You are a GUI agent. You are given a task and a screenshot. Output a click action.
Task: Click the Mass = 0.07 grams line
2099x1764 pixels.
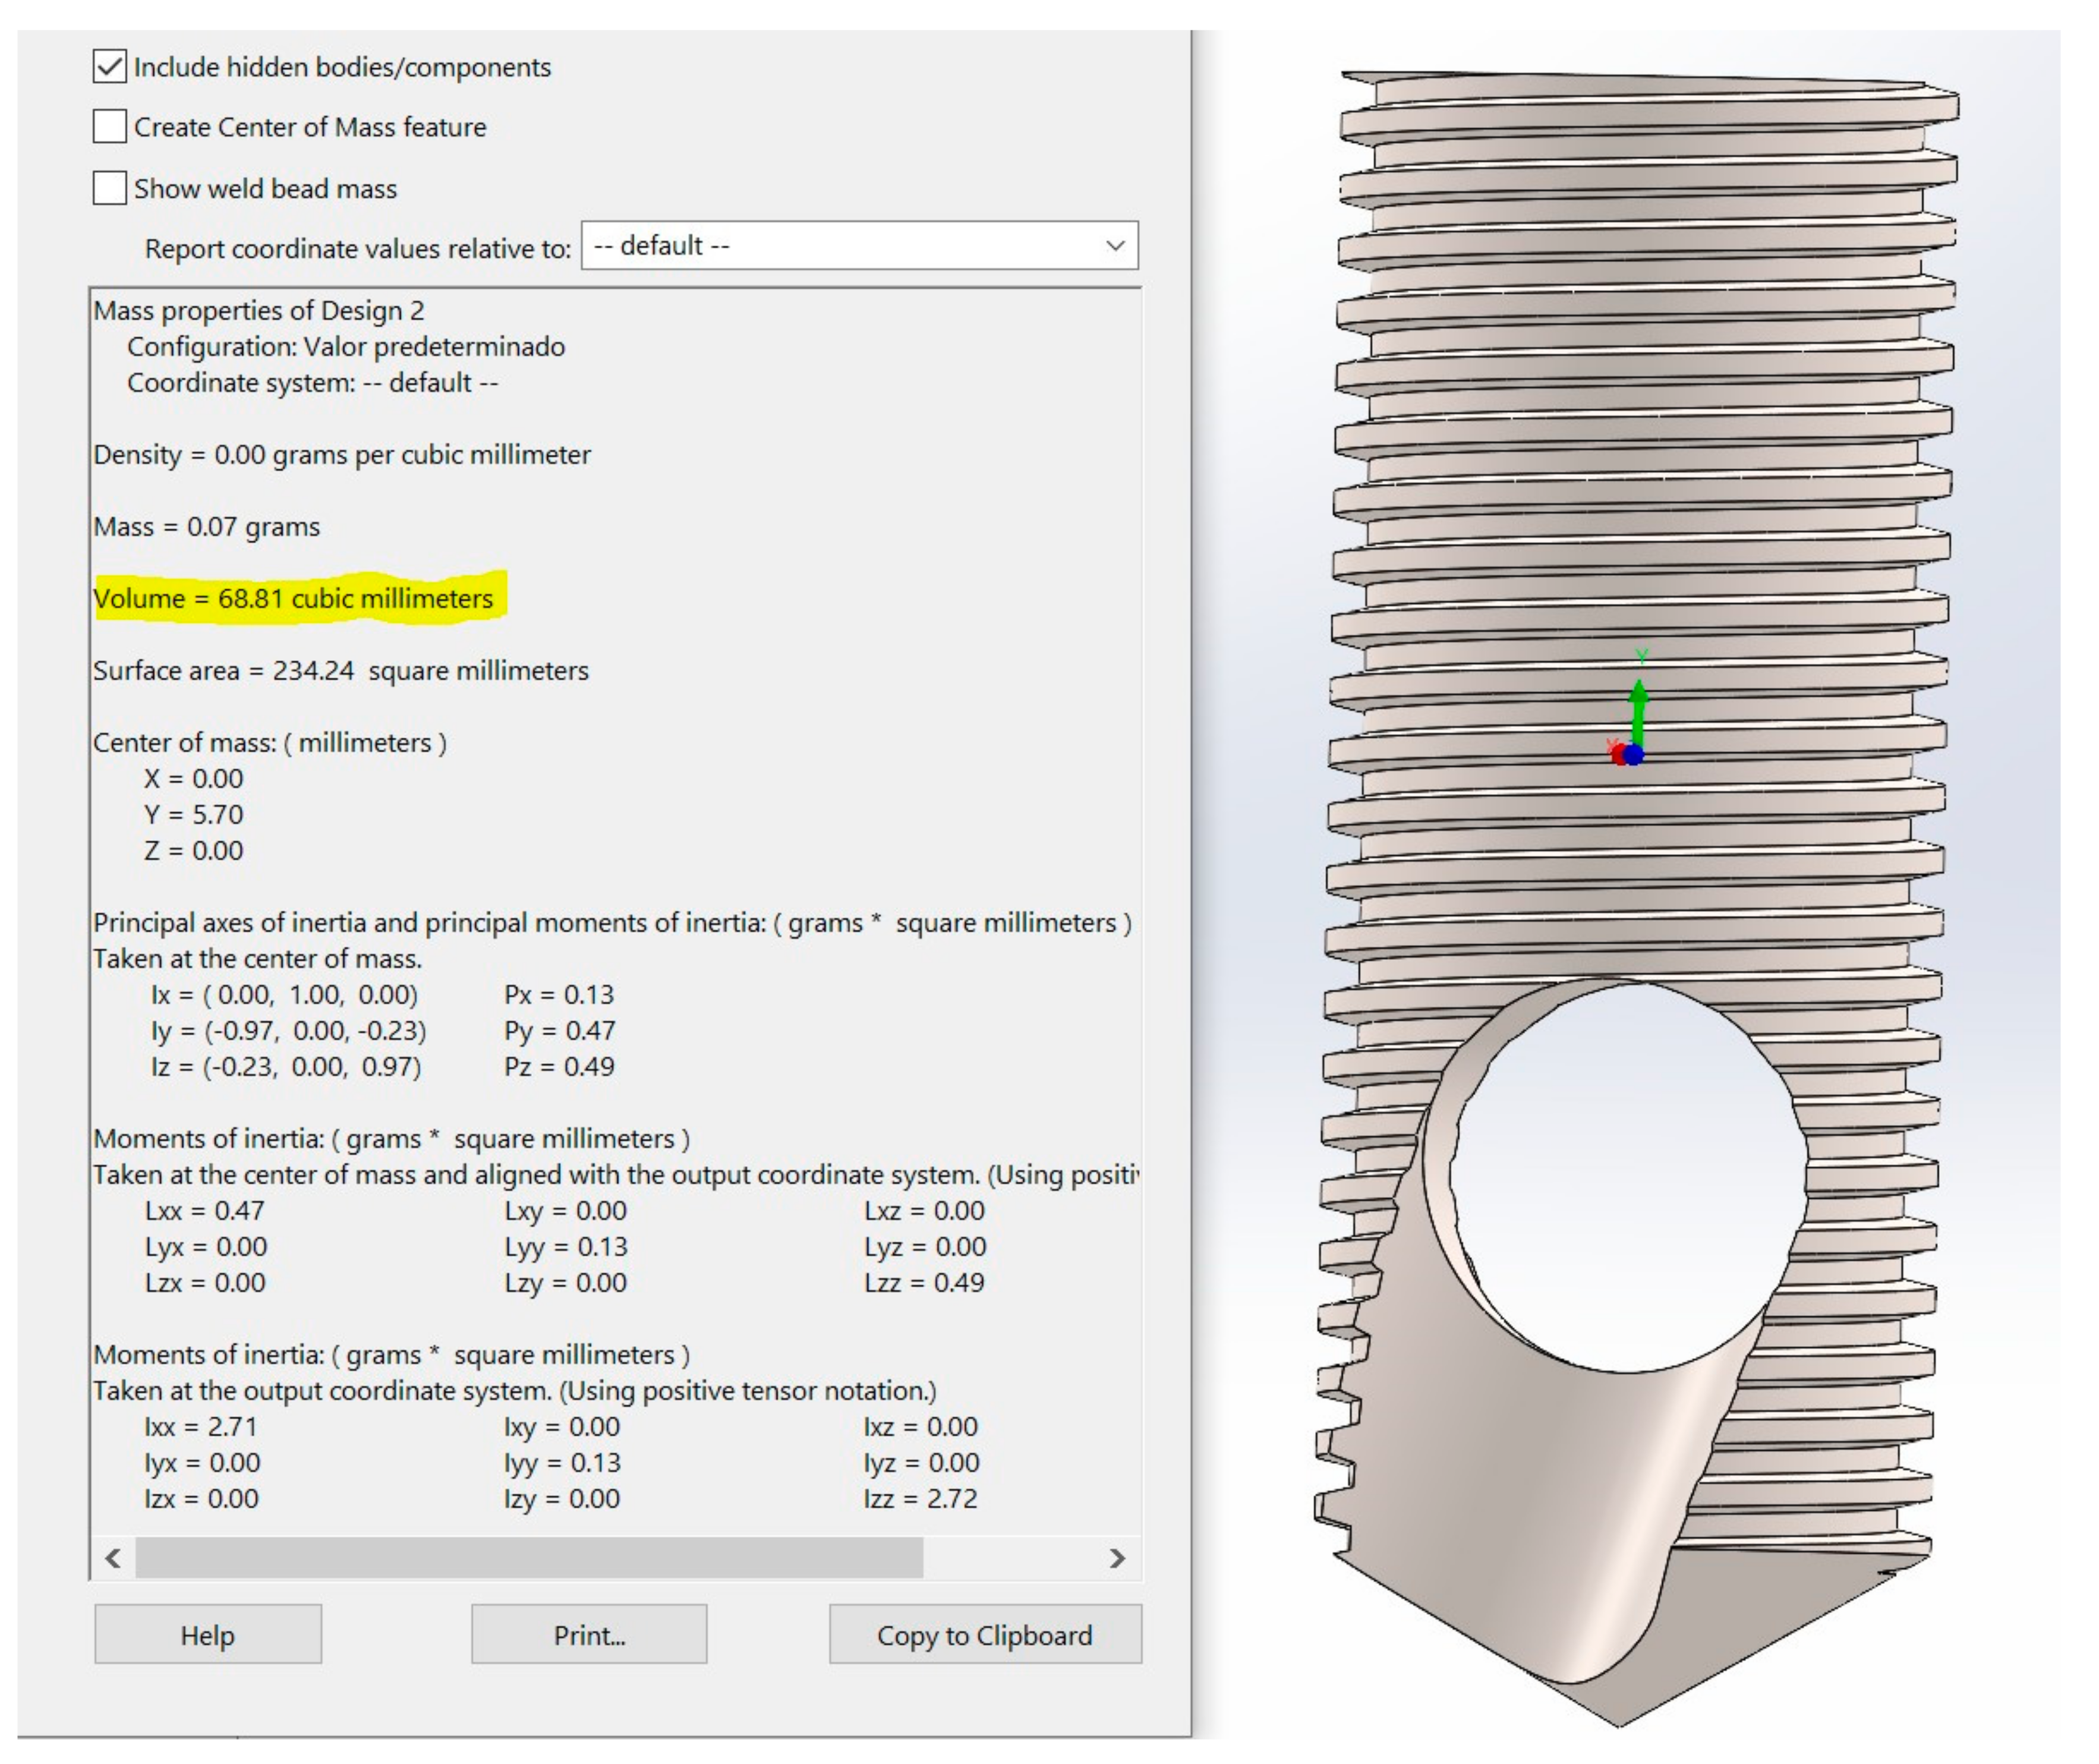[x=206, y=527]
